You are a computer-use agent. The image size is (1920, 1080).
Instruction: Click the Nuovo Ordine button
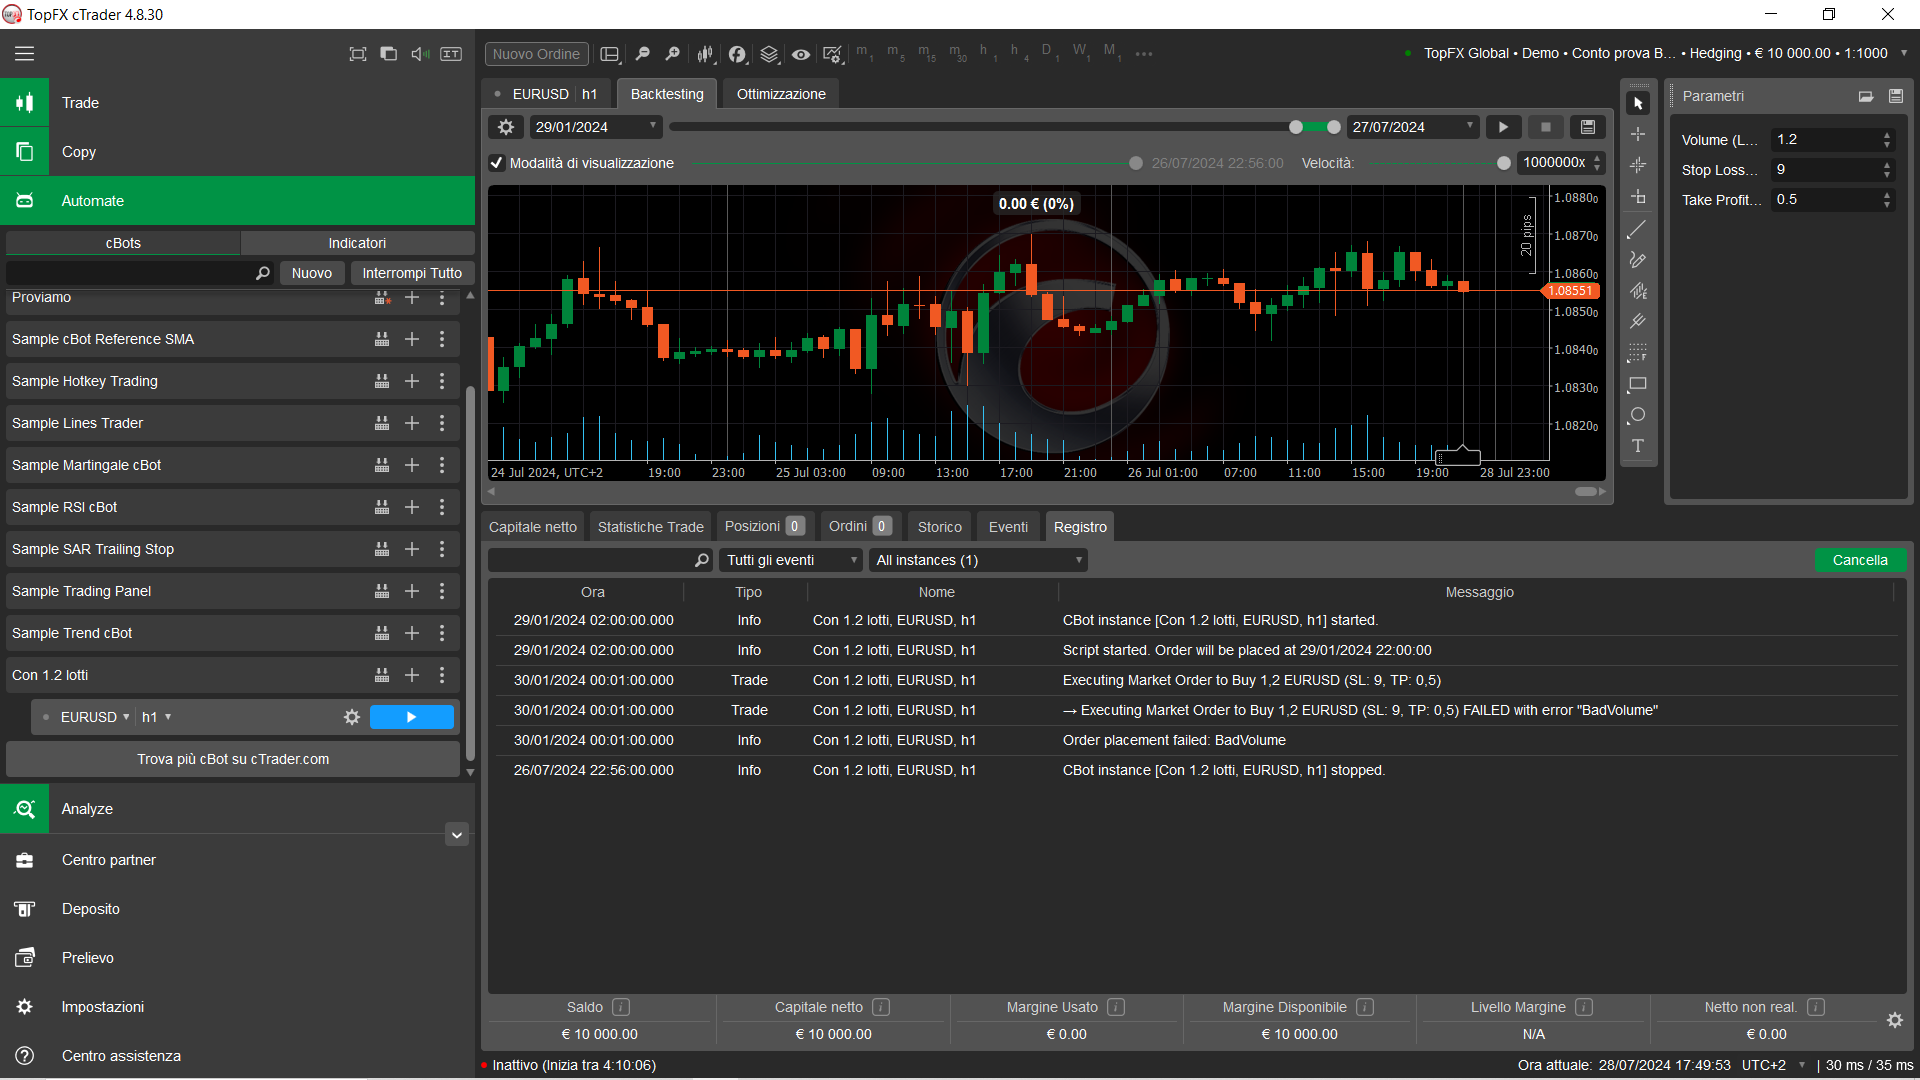click(x=536, y=54)
